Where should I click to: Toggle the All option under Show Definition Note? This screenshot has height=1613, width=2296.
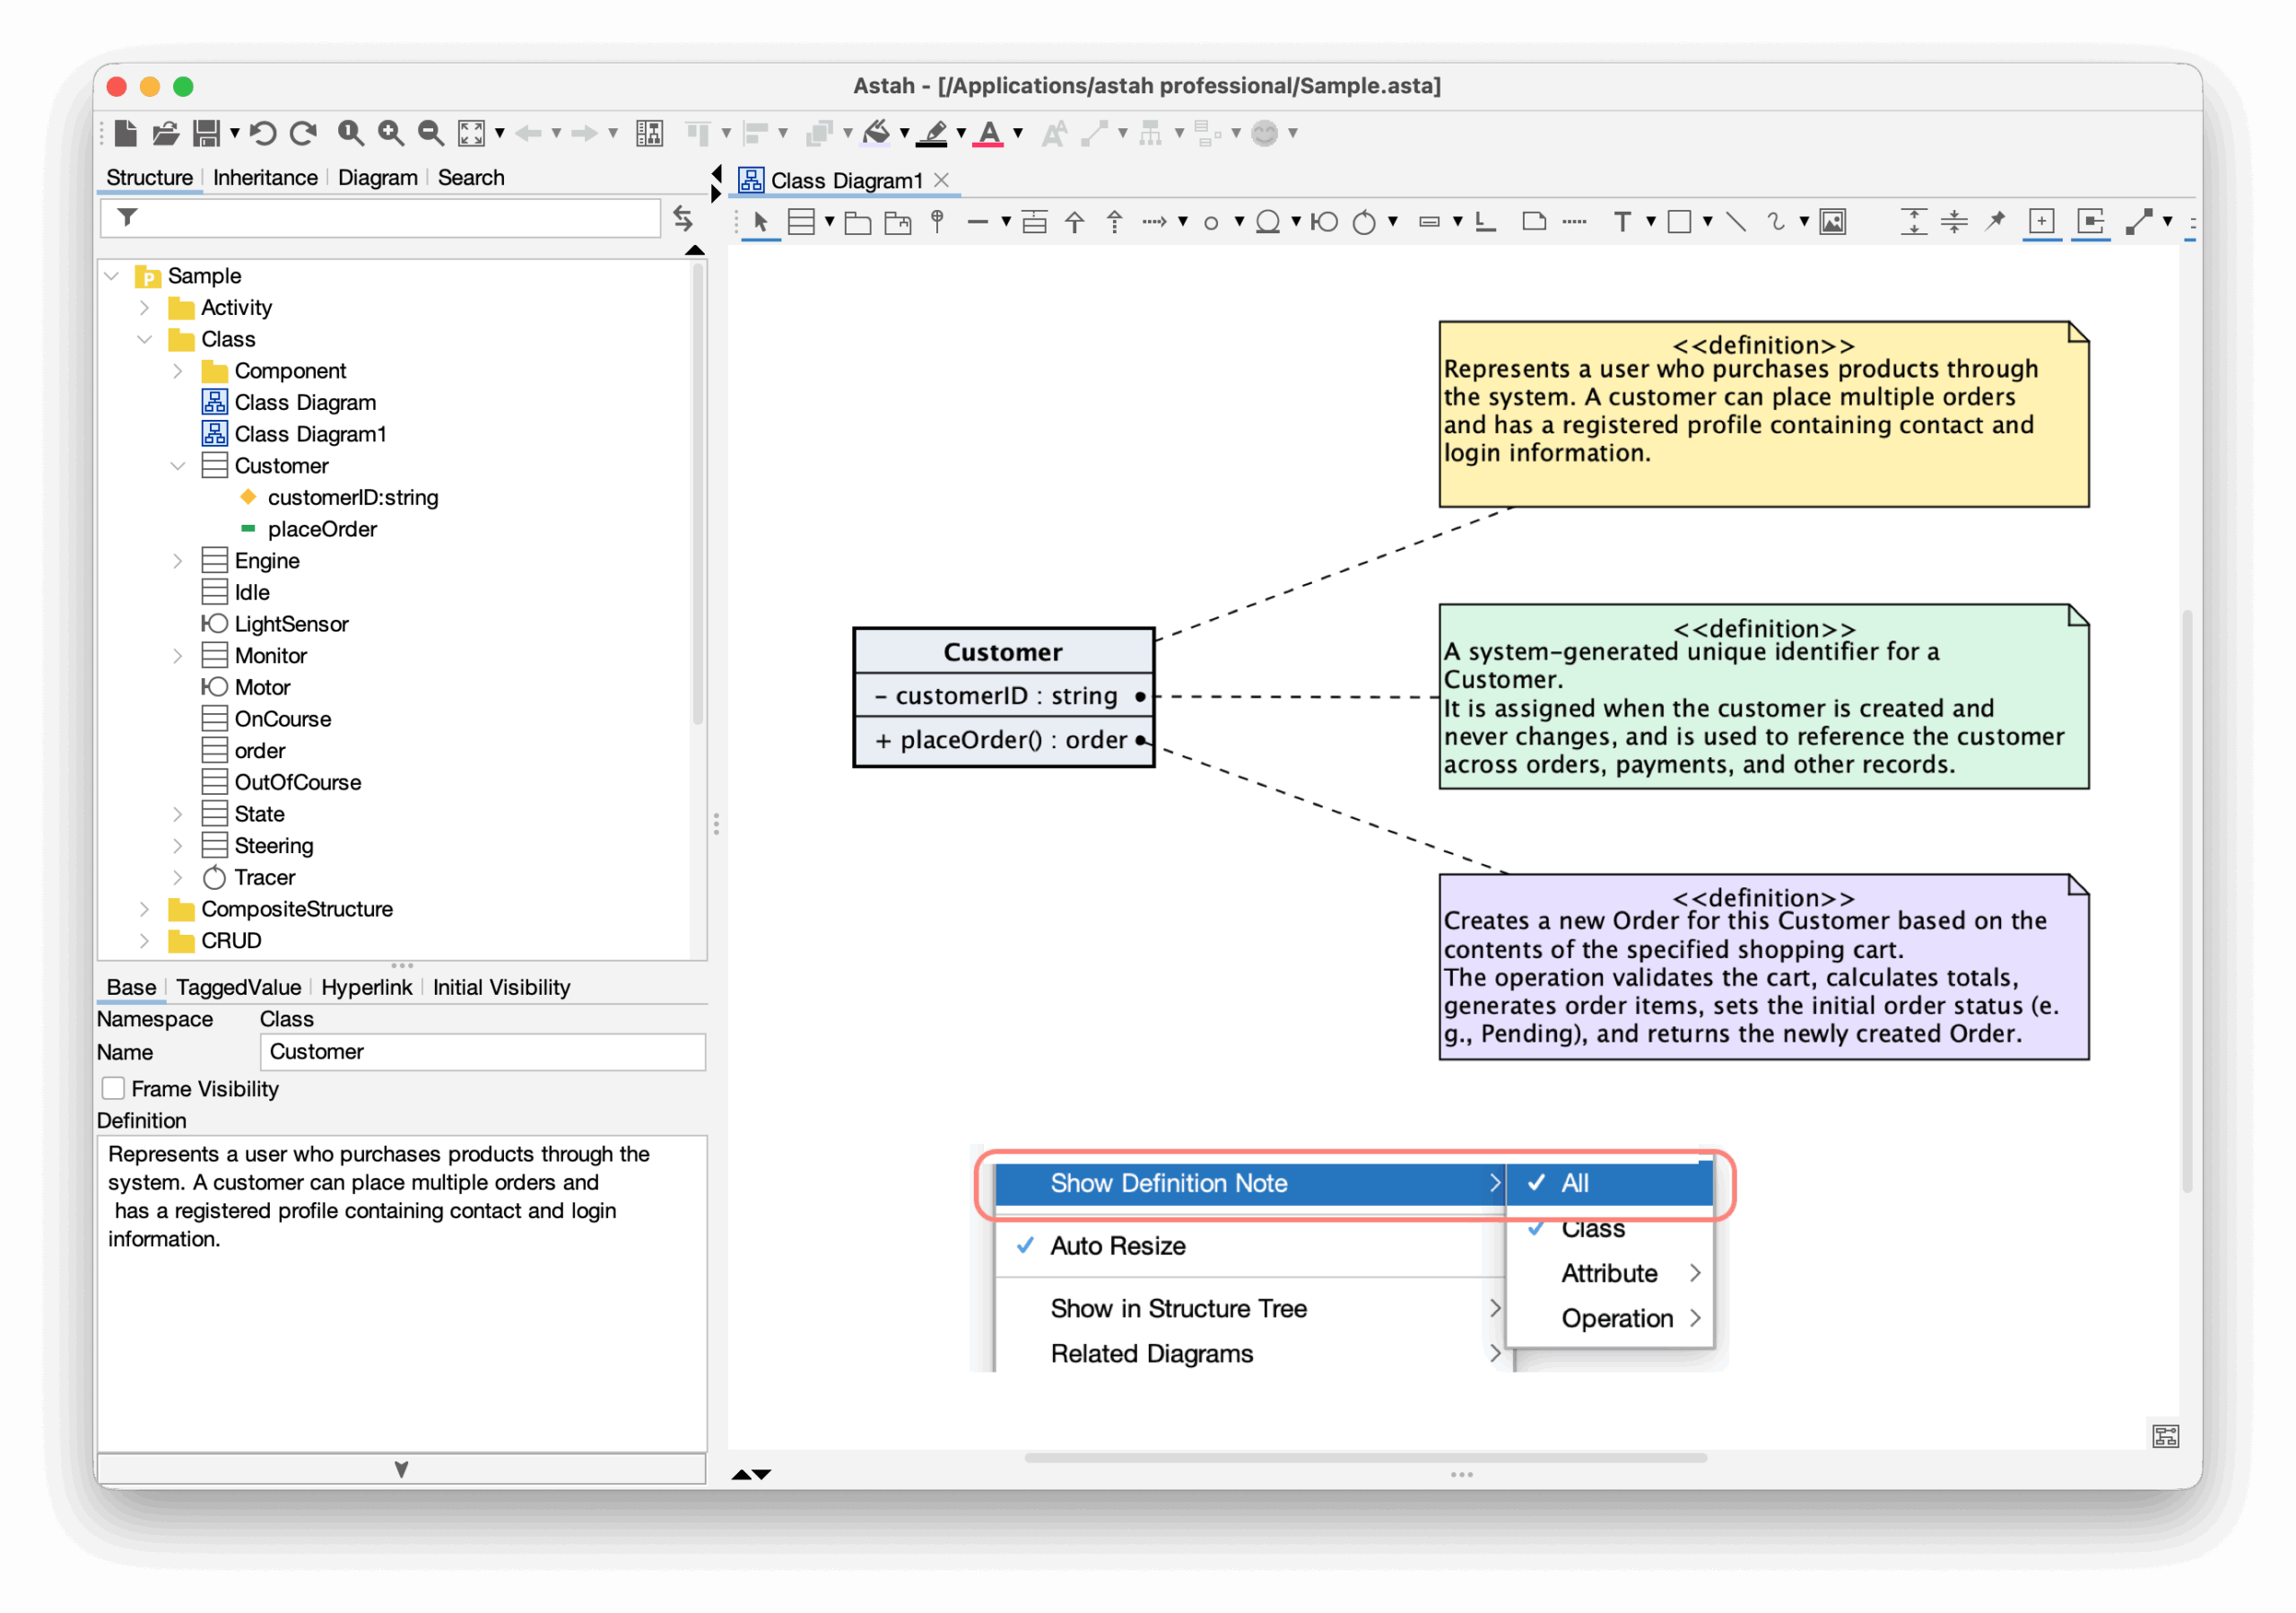tap(1574, 1183)
